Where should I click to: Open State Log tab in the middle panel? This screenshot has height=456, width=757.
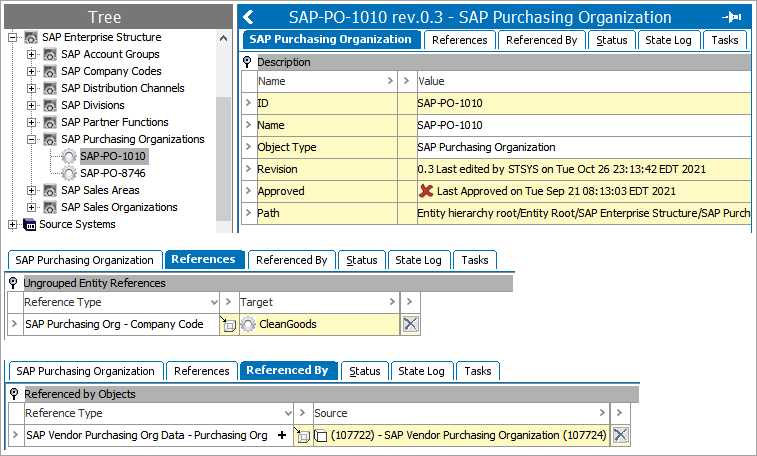(418, 260)
